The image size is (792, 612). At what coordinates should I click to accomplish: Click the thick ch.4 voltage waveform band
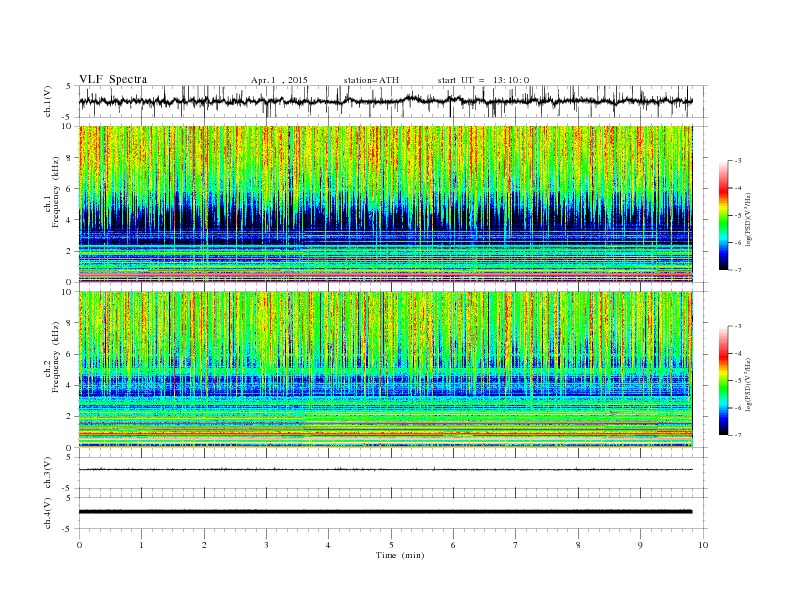pyautogui.click(x=386, y=512)
